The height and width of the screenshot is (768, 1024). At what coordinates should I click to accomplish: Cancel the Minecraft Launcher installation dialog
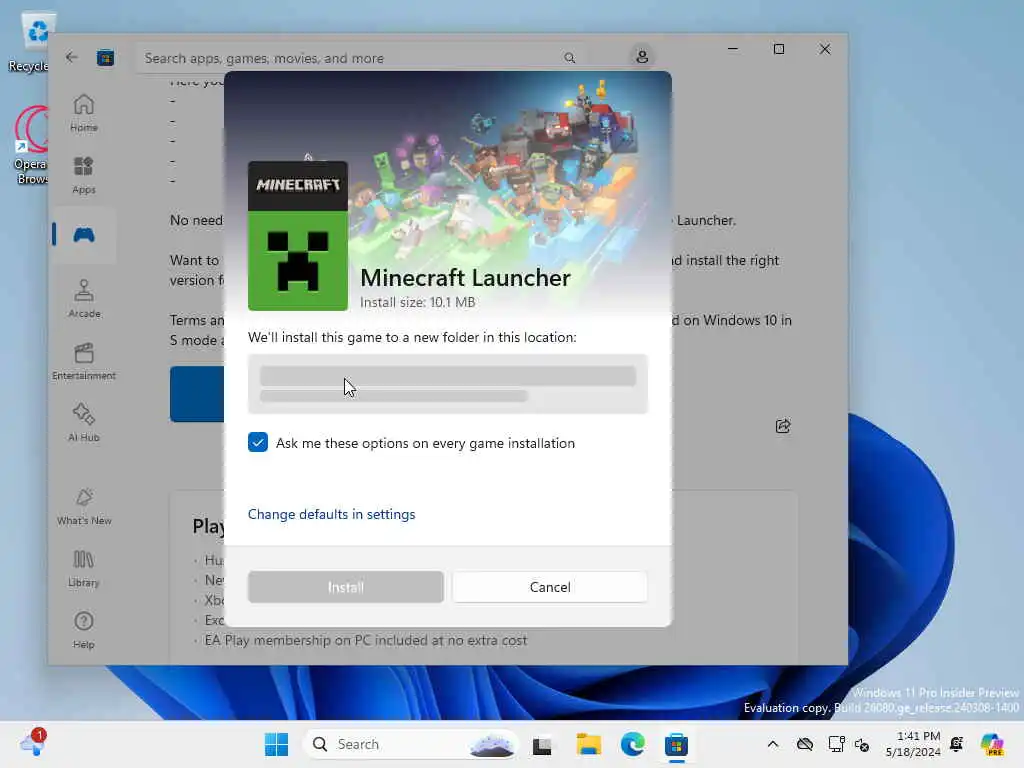pyautogui.click(x=550, y=587)
